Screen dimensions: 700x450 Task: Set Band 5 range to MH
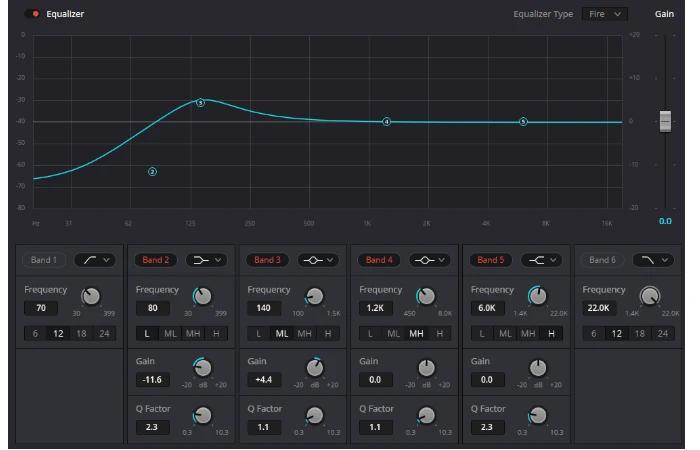pos(528,333)
